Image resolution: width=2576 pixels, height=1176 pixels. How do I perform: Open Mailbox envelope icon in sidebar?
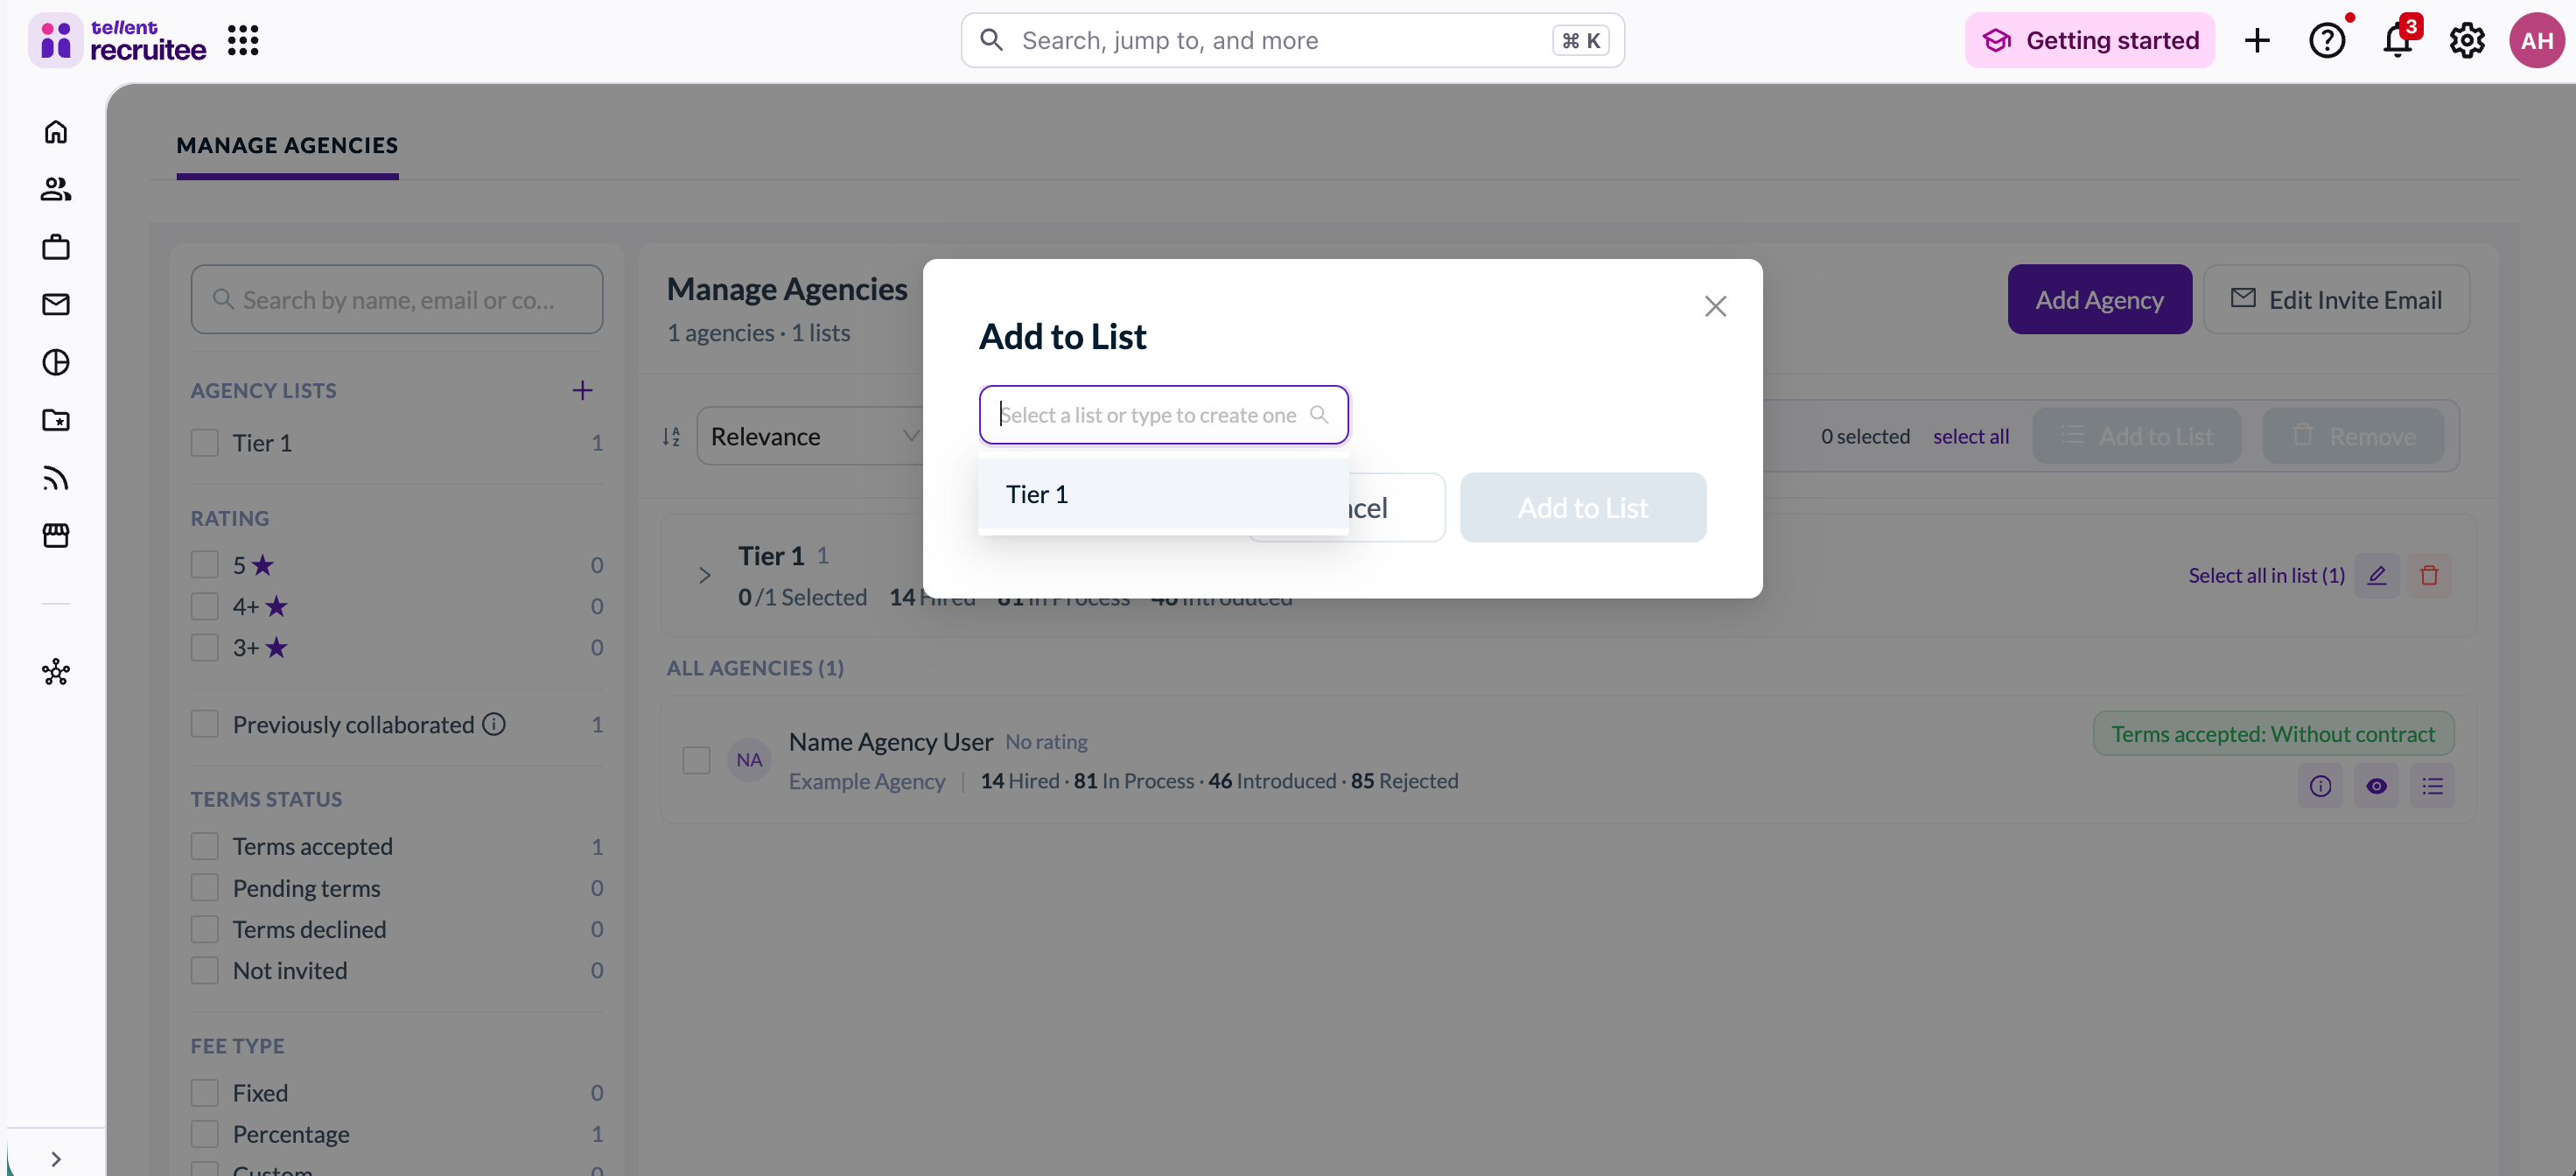tap(56, 304)
